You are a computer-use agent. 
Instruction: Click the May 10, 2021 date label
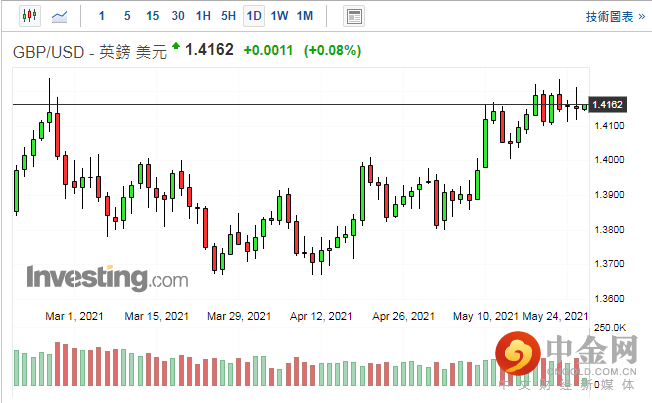pyautogui.click(x=486, y=316)
